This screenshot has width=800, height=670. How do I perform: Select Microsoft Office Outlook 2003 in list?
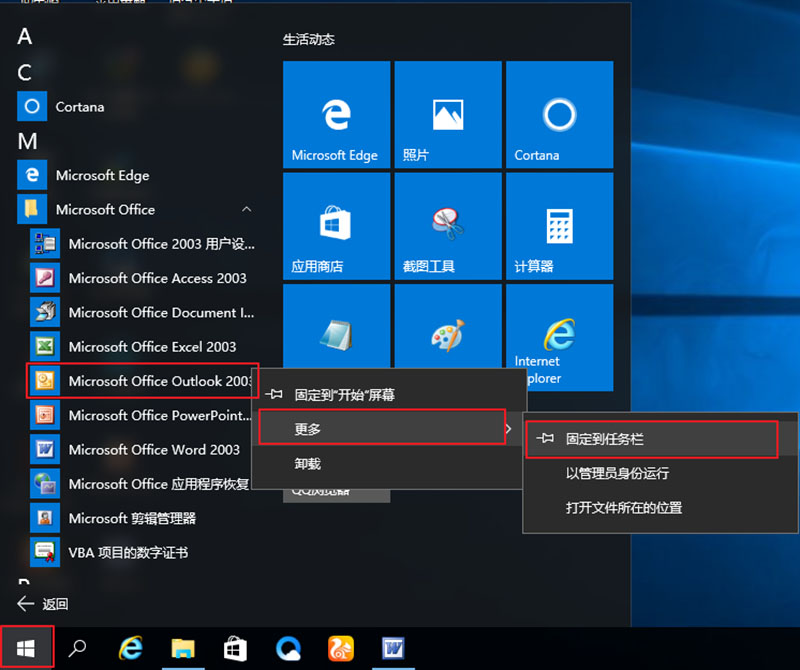pos(143,381)
